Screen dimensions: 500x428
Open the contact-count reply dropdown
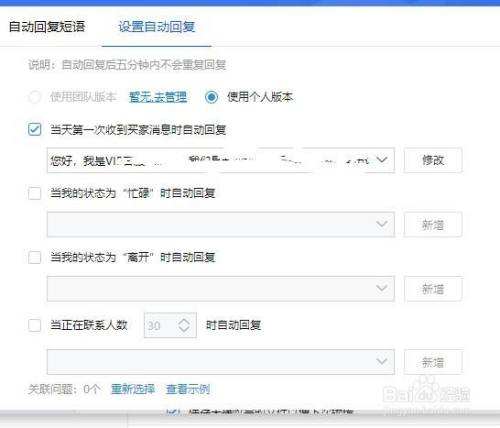click(x=221, y=362)
